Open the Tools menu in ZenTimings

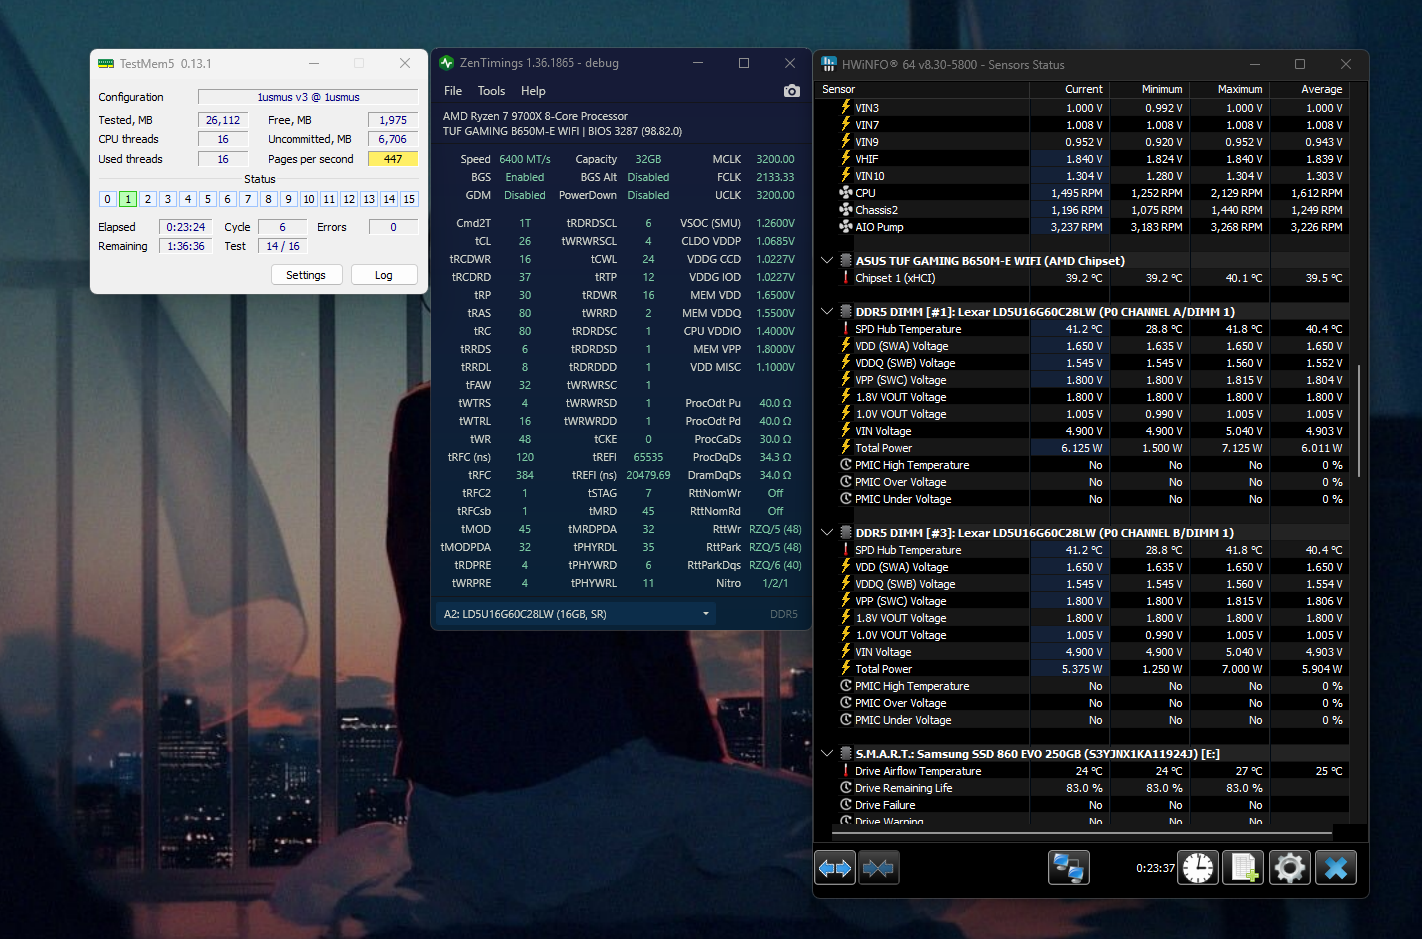[x=491, y=91]
